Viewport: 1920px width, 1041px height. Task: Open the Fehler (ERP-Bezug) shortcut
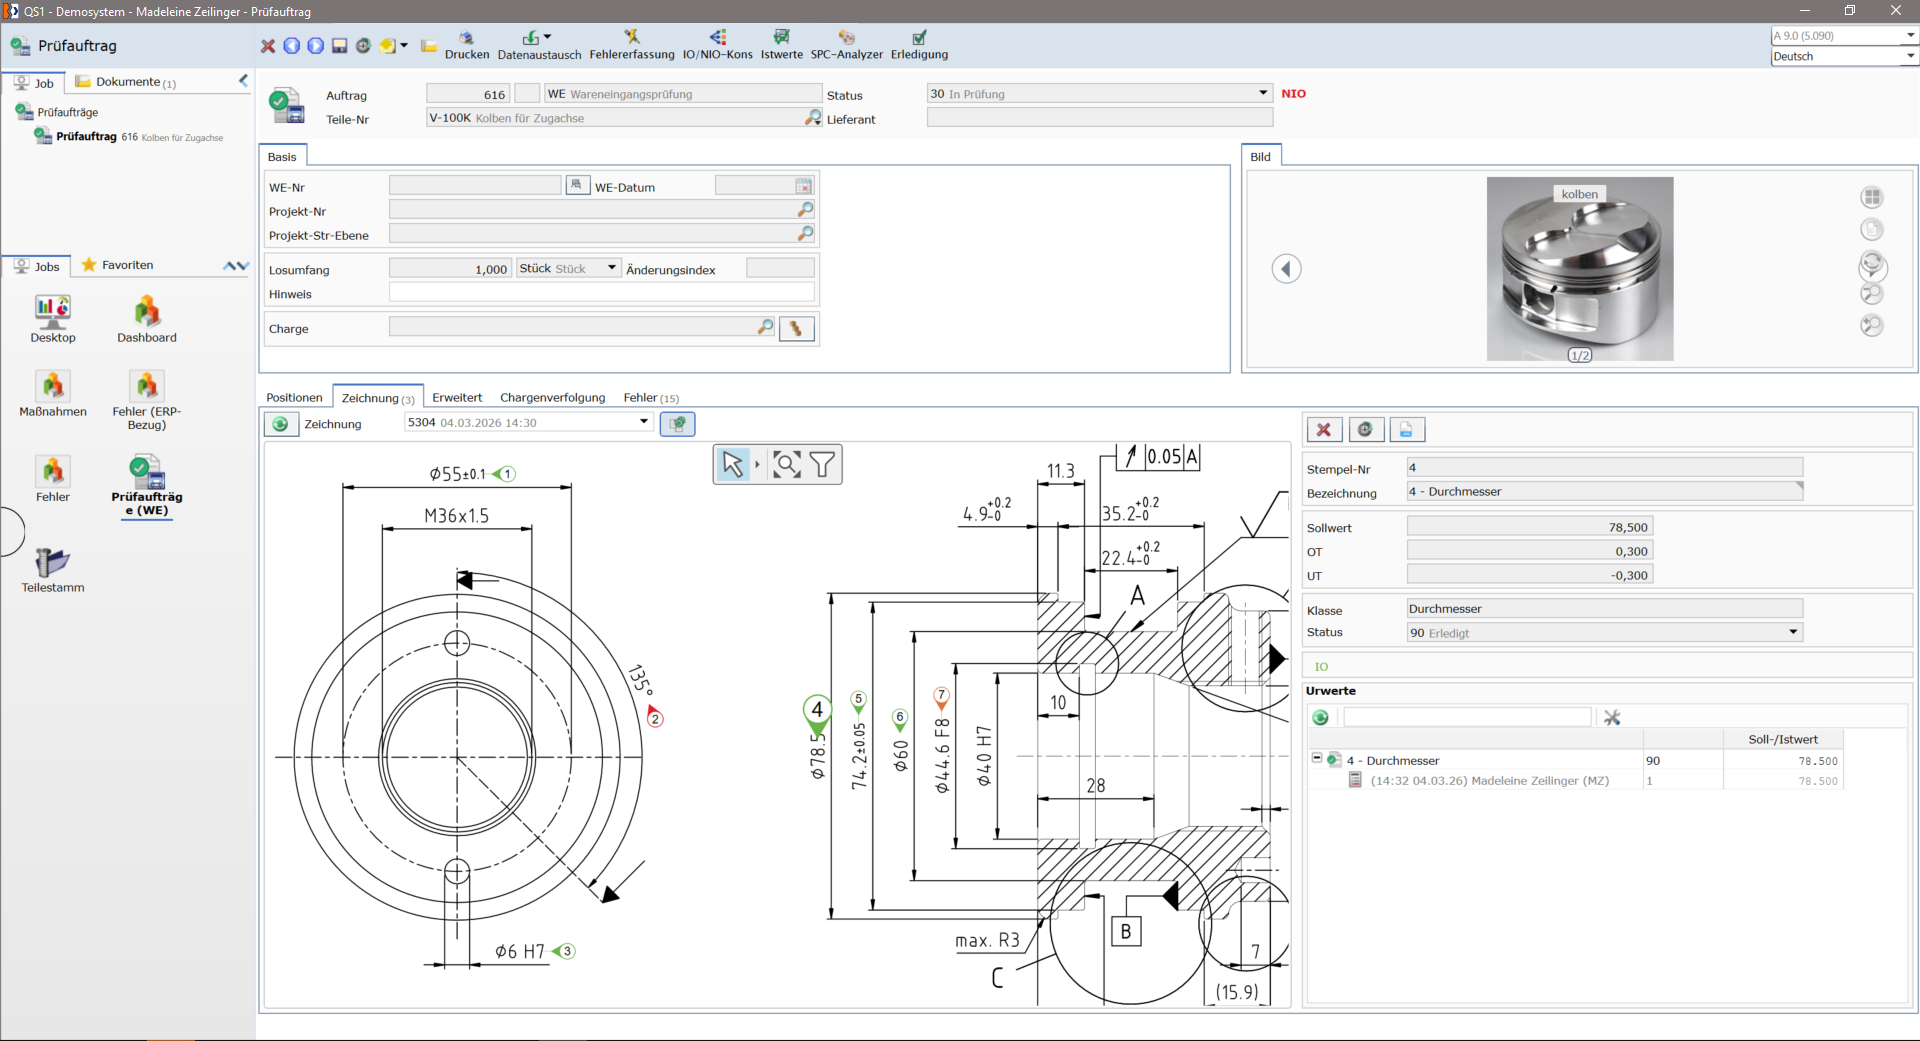point(147,400)
